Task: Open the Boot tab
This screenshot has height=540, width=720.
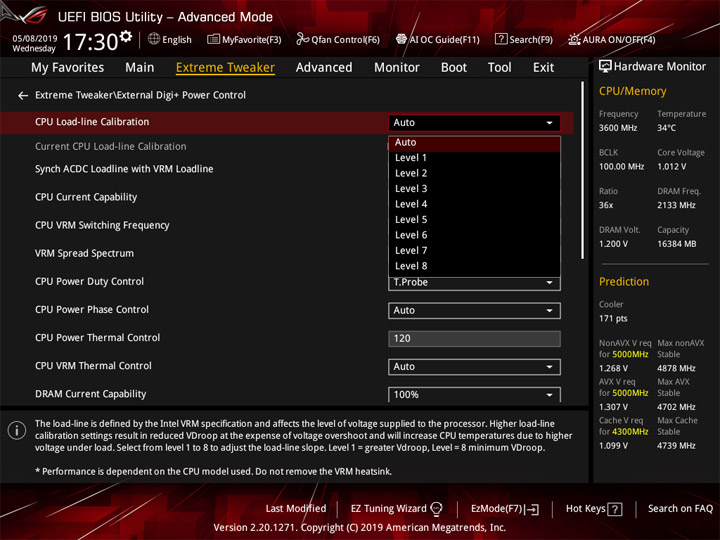Action: (454, 68)
